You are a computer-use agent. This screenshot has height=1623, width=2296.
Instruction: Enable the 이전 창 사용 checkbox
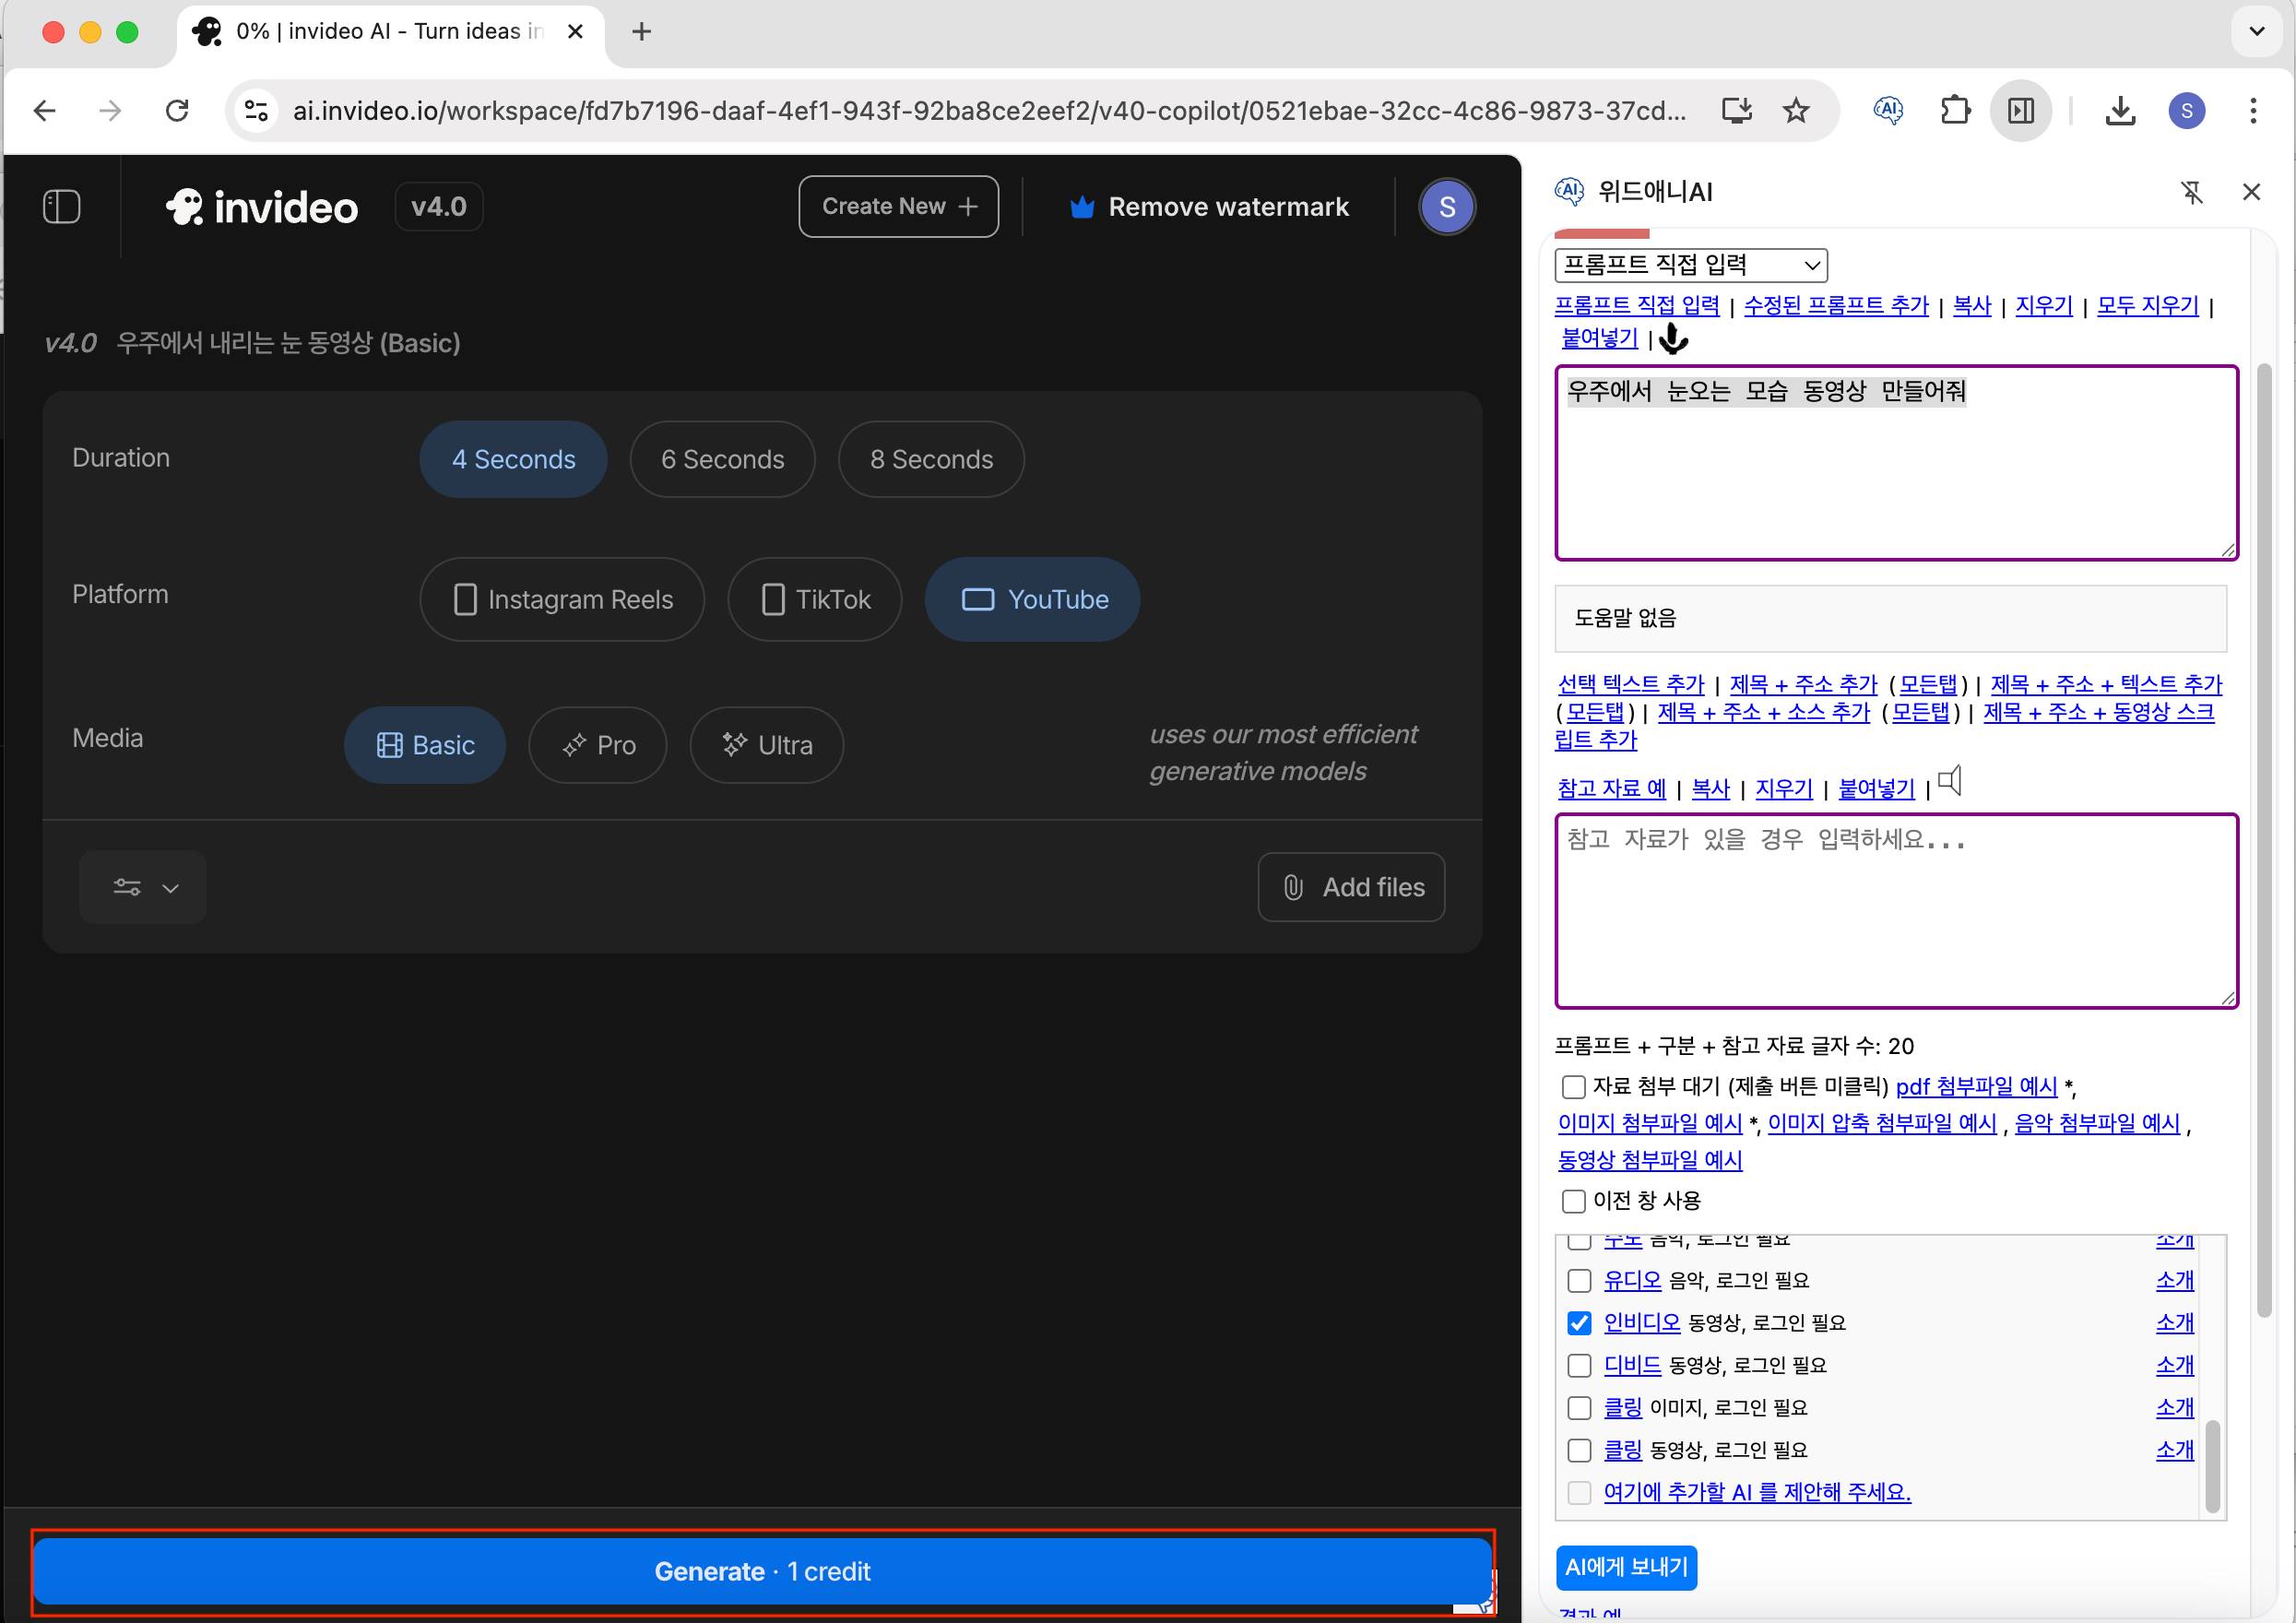1573,1200
